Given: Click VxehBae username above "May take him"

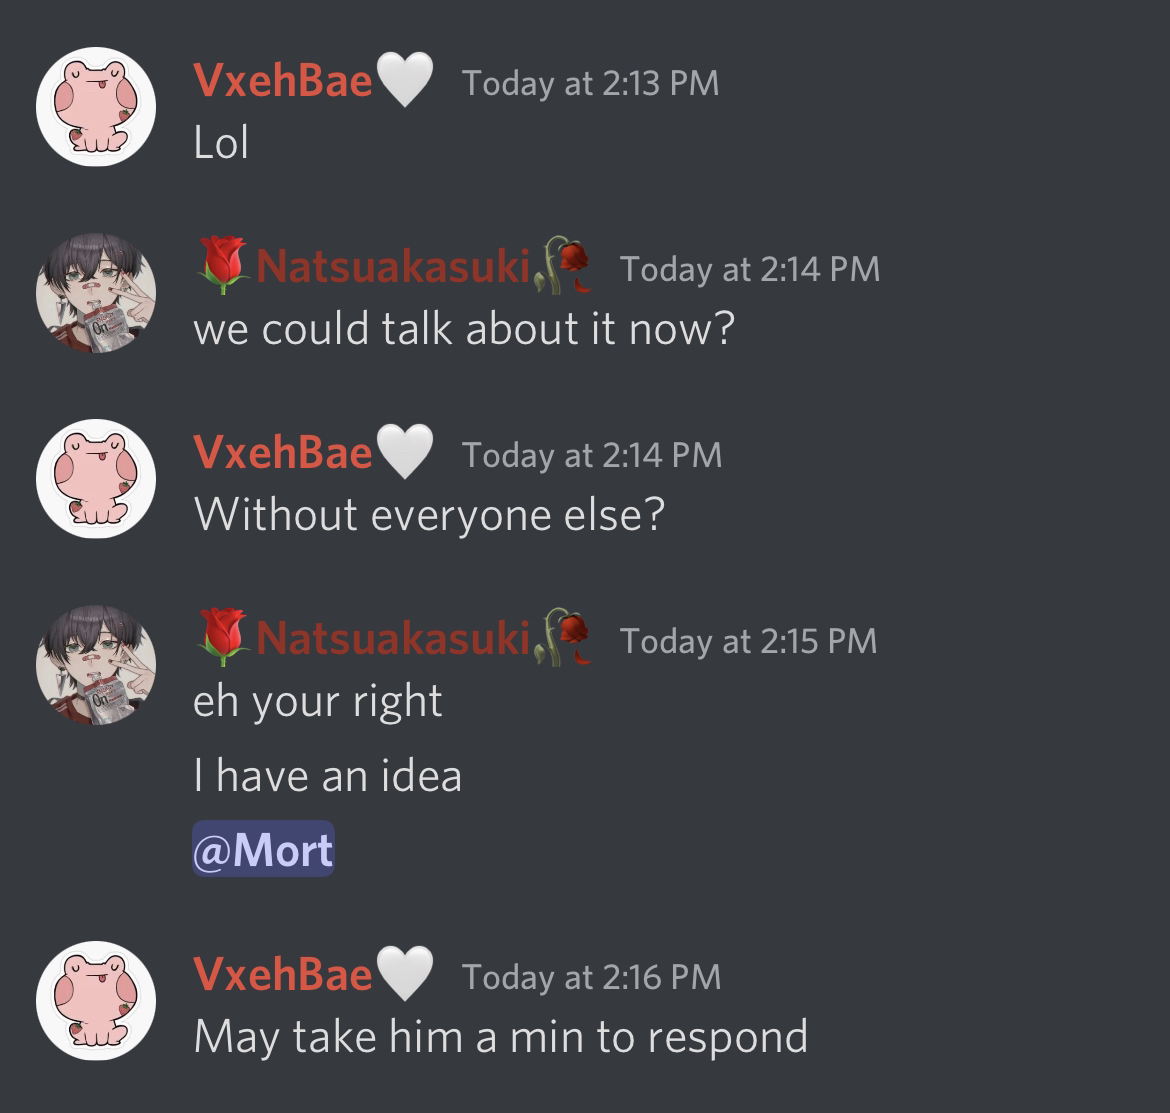Looking at the screenshot, I should point(283,974).
